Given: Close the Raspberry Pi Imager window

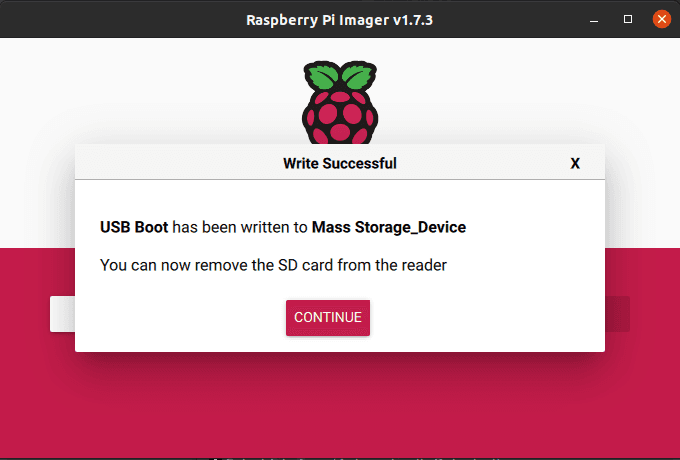Looking at the screenshot, I should 661,19.
